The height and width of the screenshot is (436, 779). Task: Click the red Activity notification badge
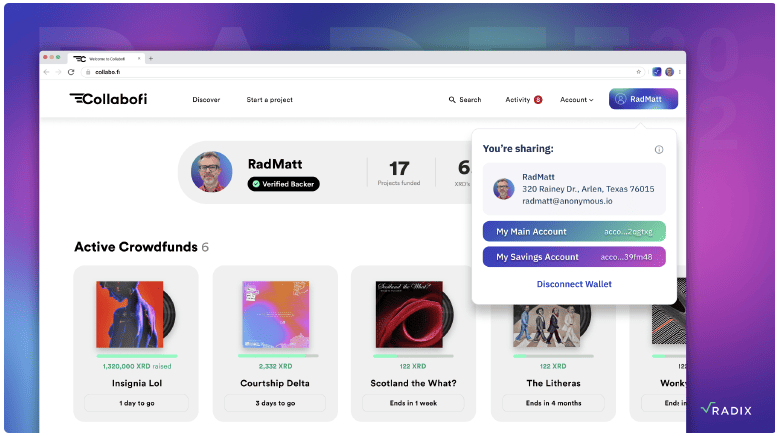pyautogui.click(x=538, y=100)
